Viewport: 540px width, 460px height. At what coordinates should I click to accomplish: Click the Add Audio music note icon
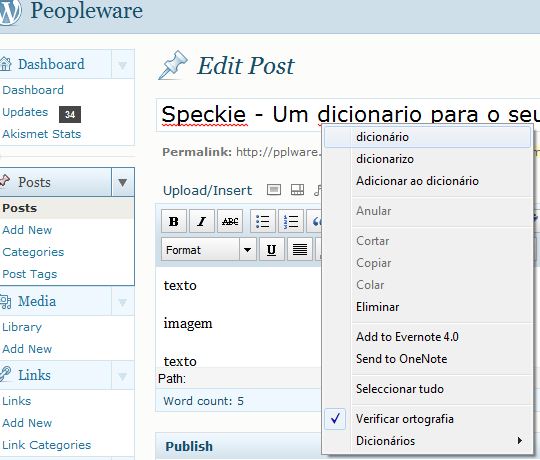click(x=318, y=190)
